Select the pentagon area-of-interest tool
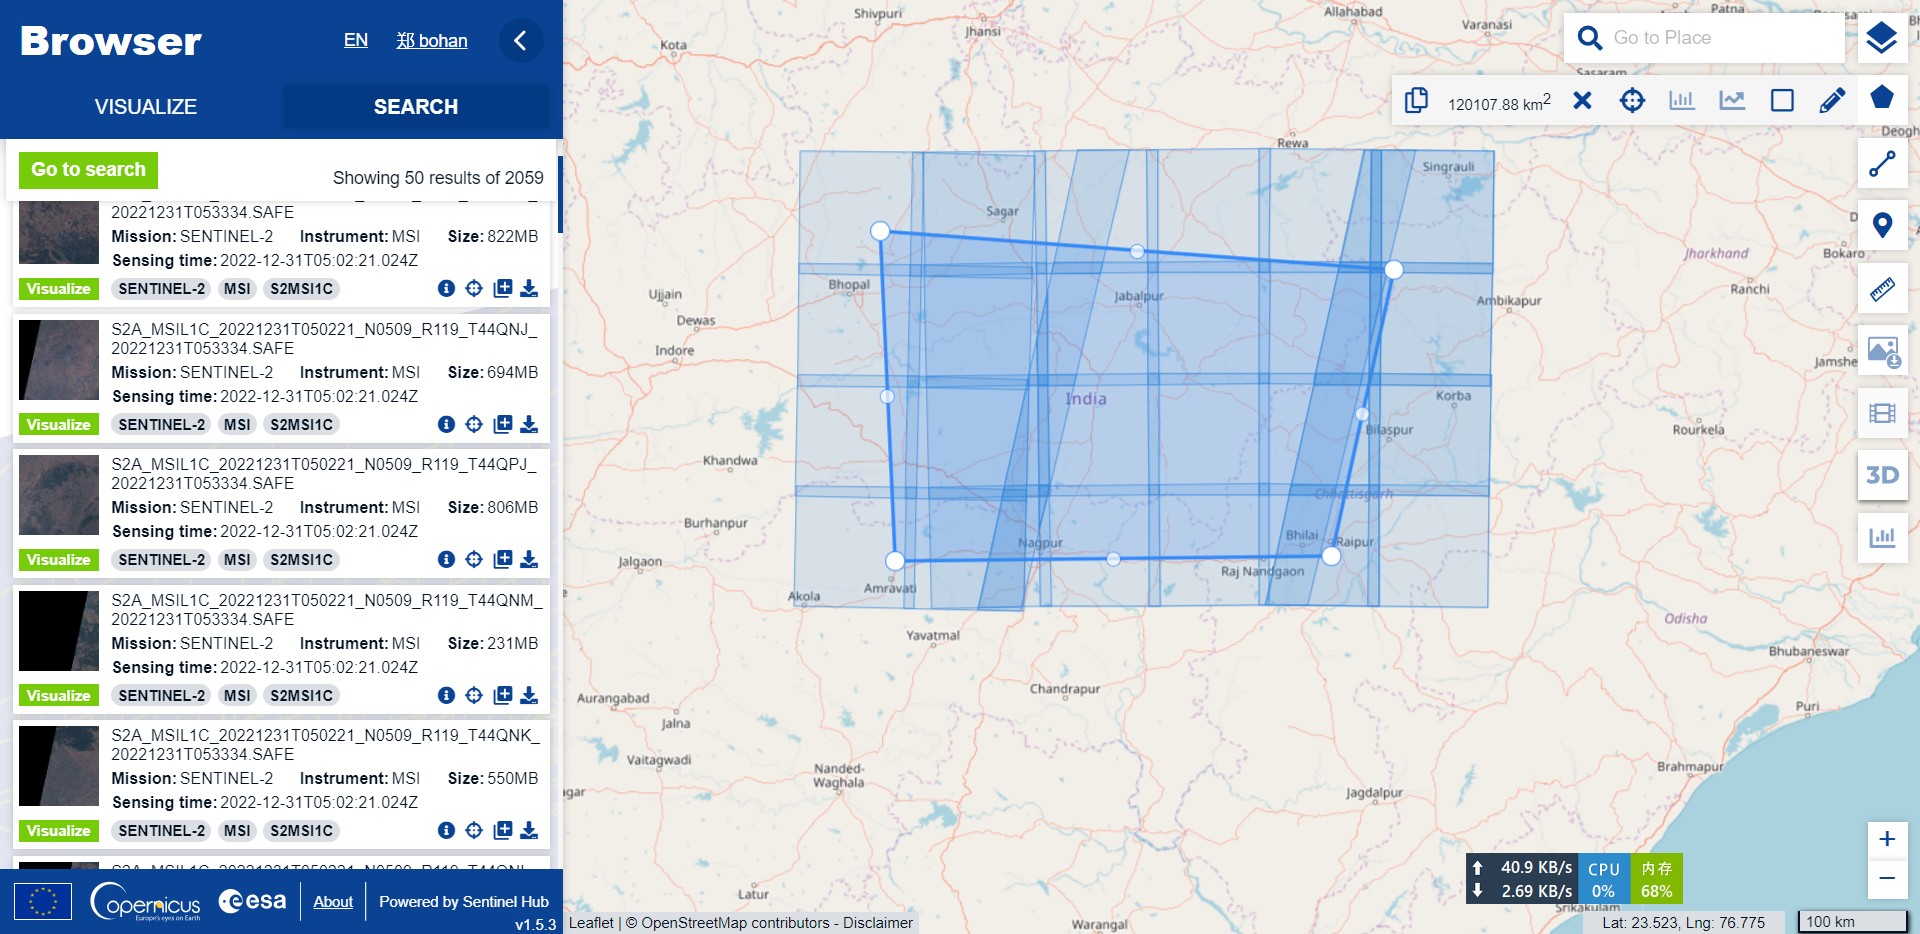Image resolution: width=1920 pixels, height=934 pixels. [x=1881, y=98]
